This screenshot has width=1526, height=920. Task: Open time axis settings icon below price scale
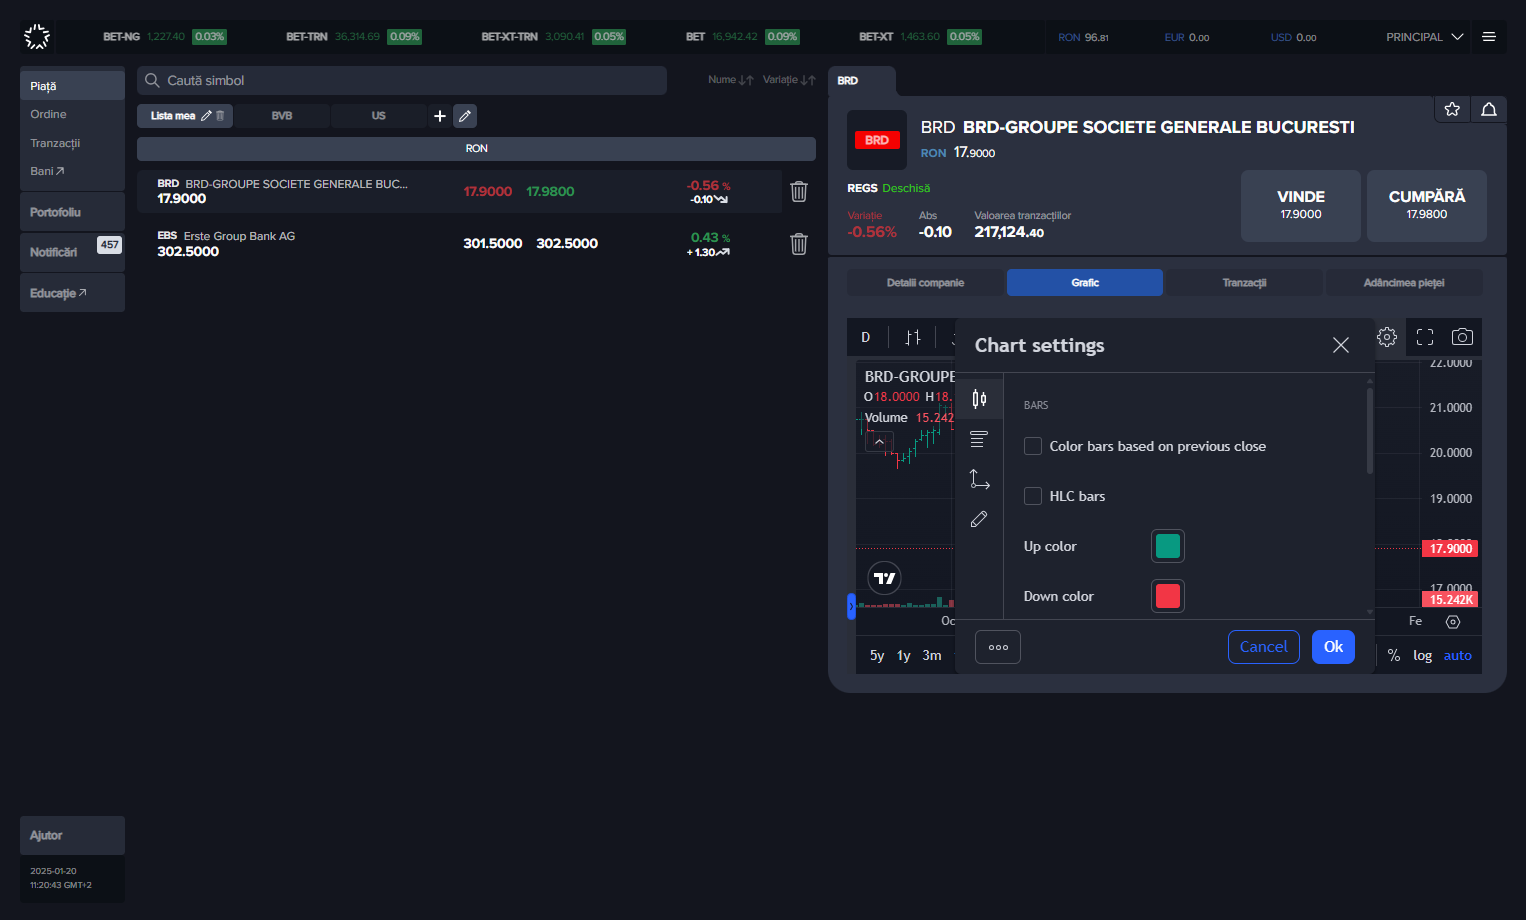coord(1453,622)
